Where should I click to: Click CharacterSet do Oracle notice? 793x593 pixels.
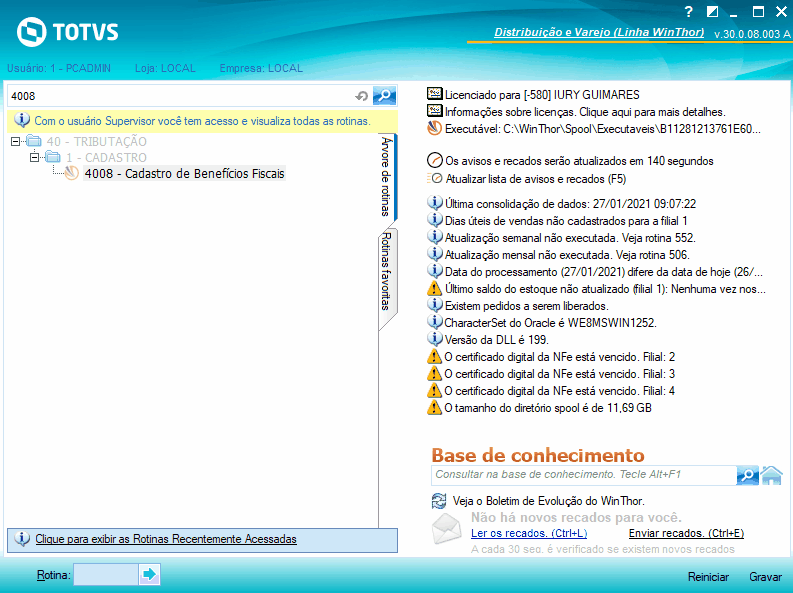tap(550, 323)
